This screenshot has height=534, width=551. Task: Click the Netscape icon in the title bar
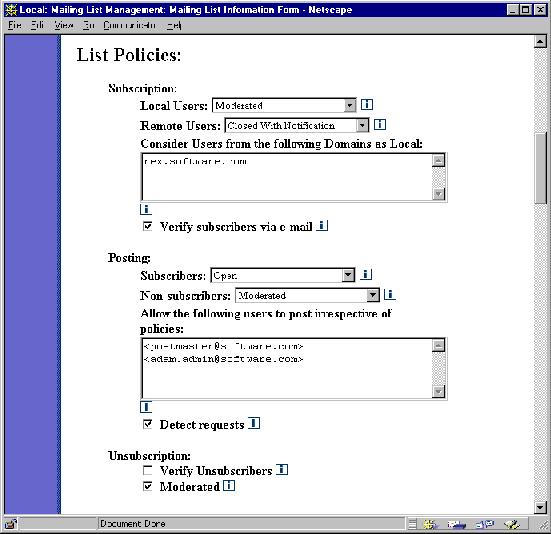(x=11, y=10)
